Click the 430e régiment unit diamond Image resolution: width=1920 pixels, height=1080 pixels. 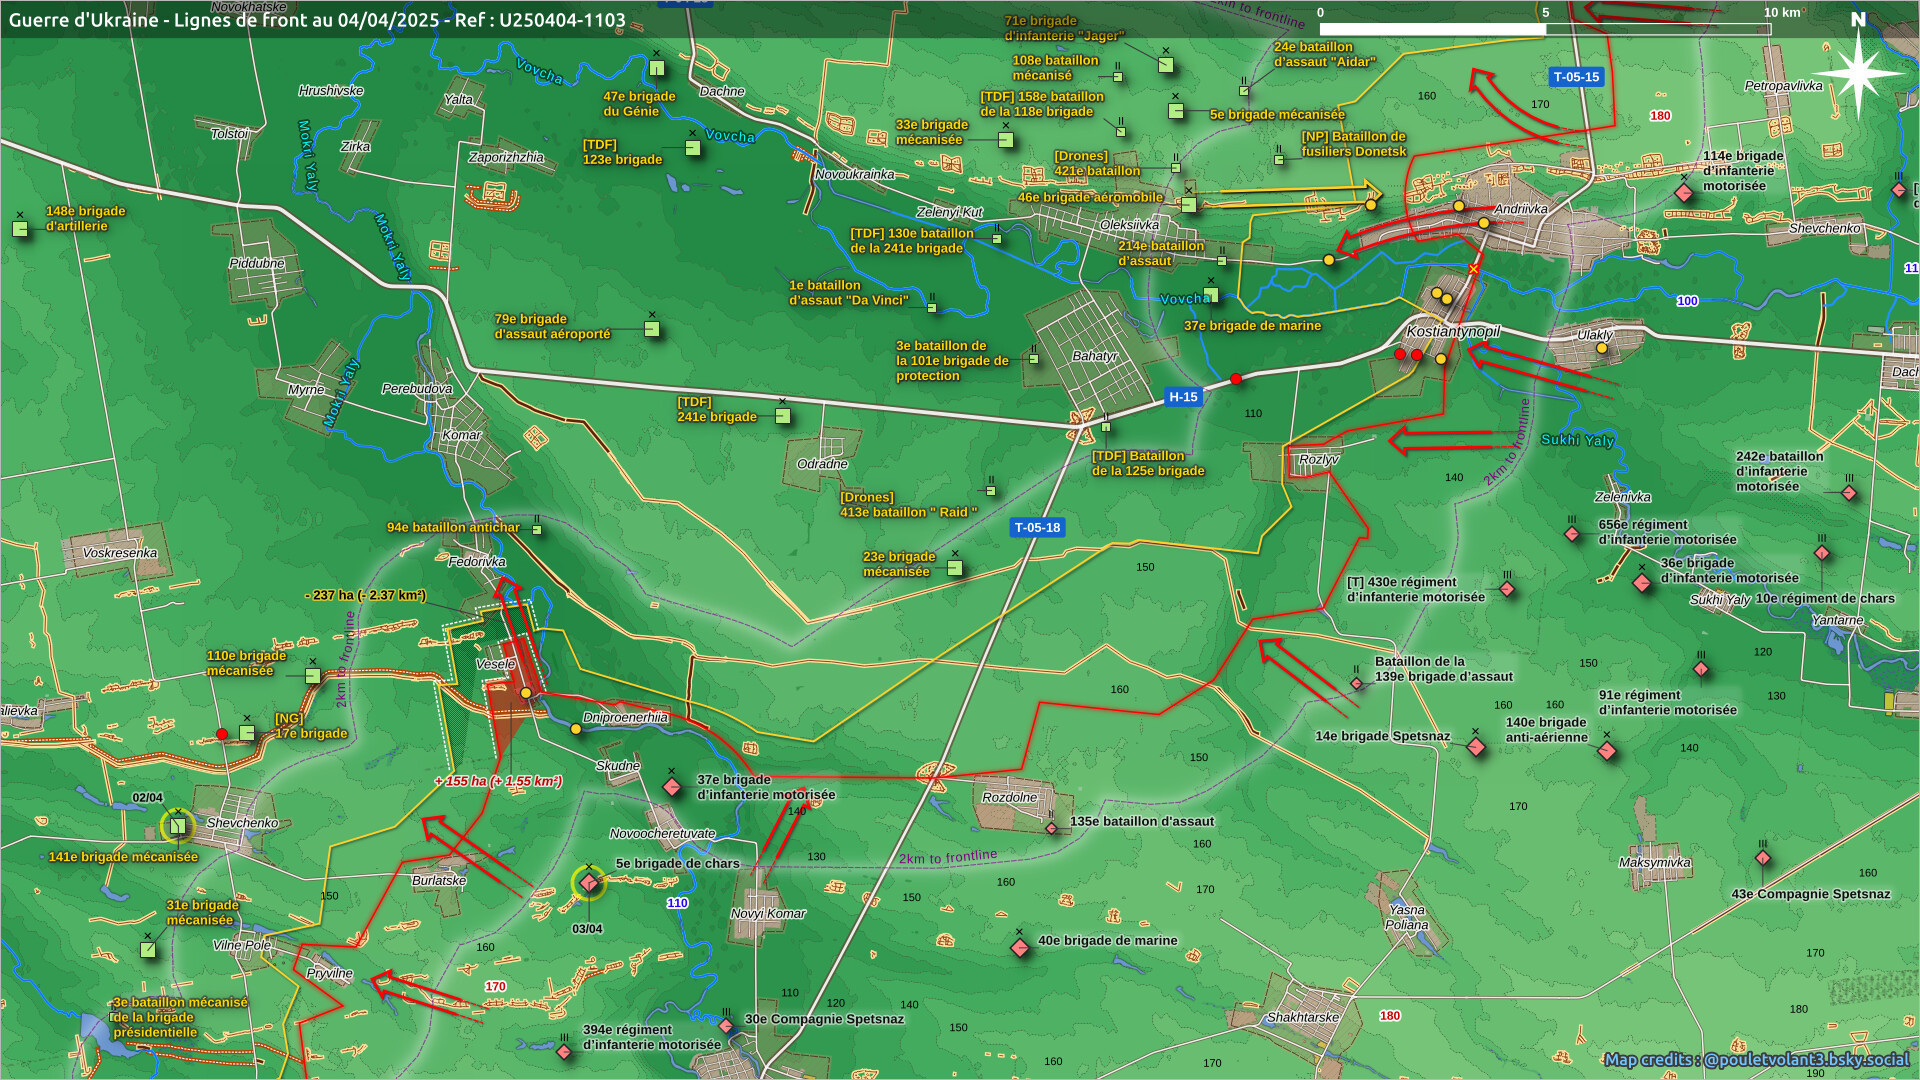(1507, 589)
